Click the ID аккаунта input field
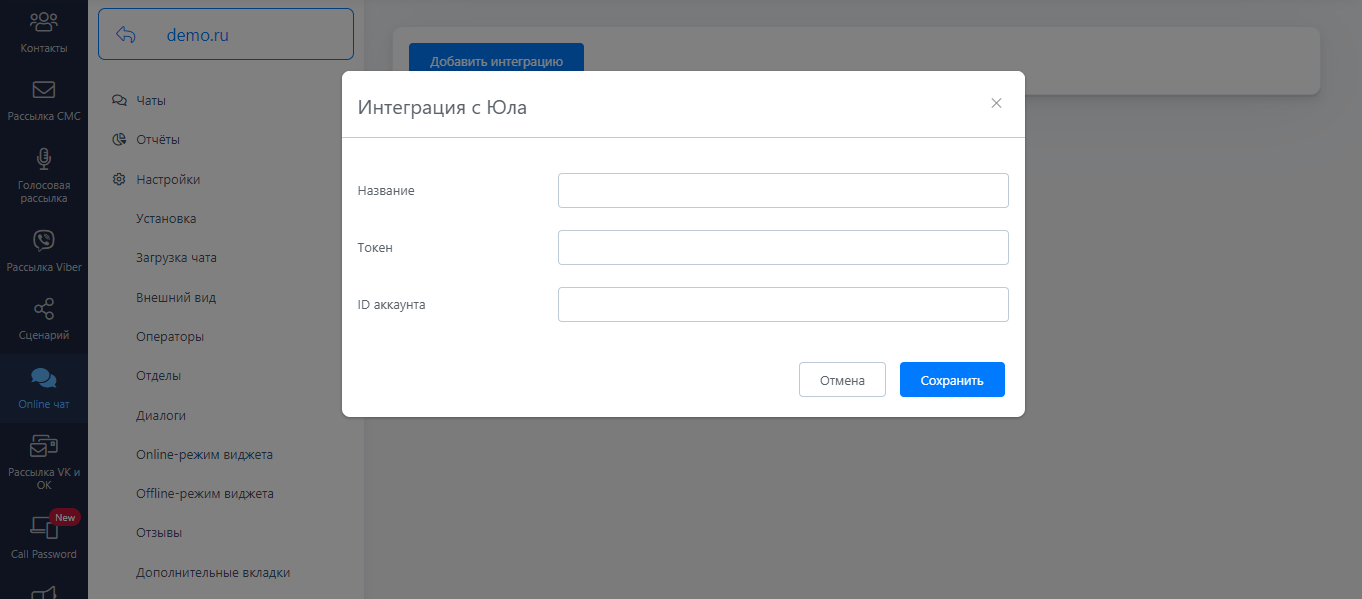Screen dimensions: 1362x599 (783, 304)
